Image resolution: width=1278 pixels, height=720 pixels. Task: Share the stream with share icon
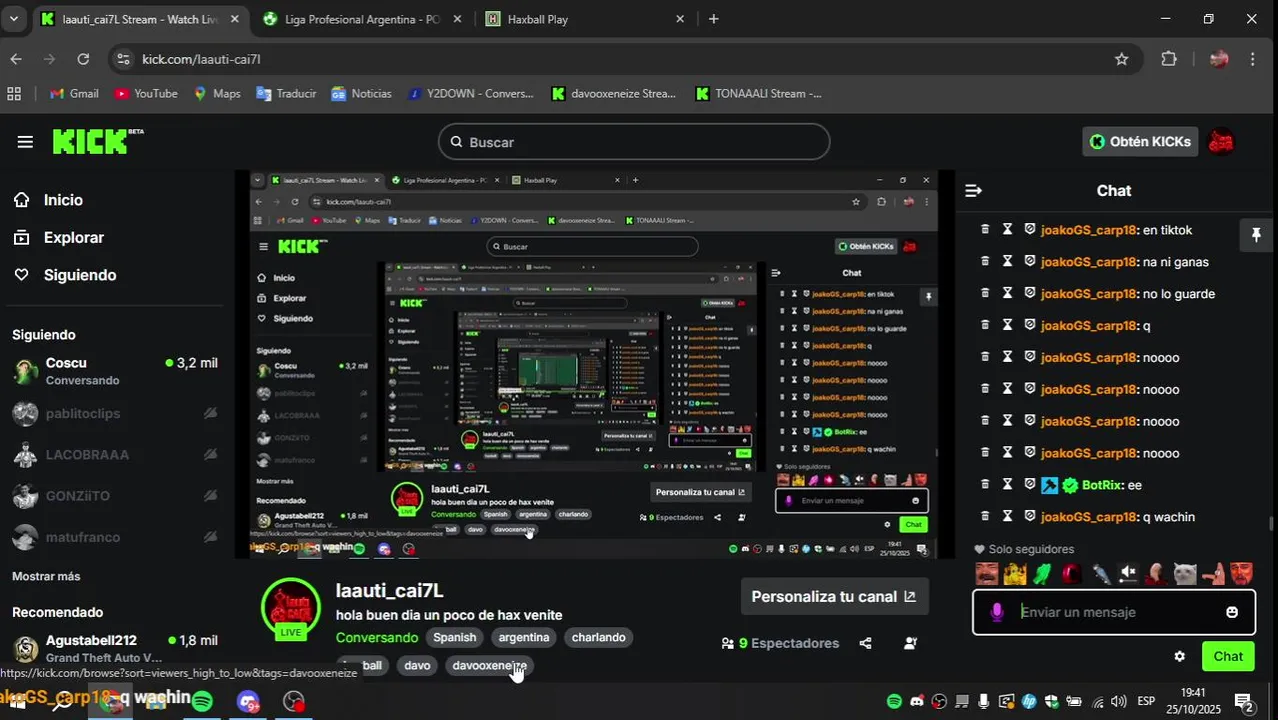[x=866, y=643]
